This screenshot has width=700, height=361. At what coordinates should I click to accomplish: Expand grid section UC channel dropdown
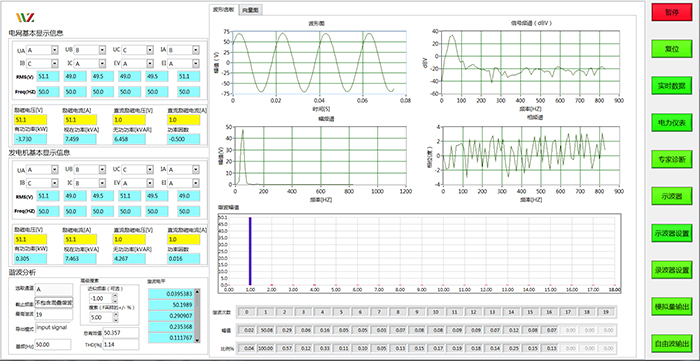tap(150, 50)
